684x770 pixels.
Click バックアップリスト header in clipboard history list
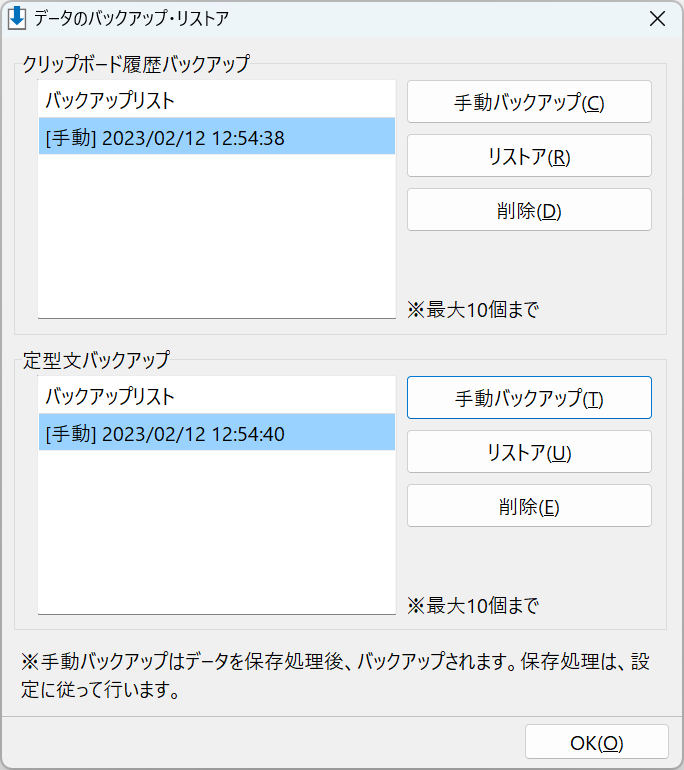pyautogui.click(x=110, y=100)
